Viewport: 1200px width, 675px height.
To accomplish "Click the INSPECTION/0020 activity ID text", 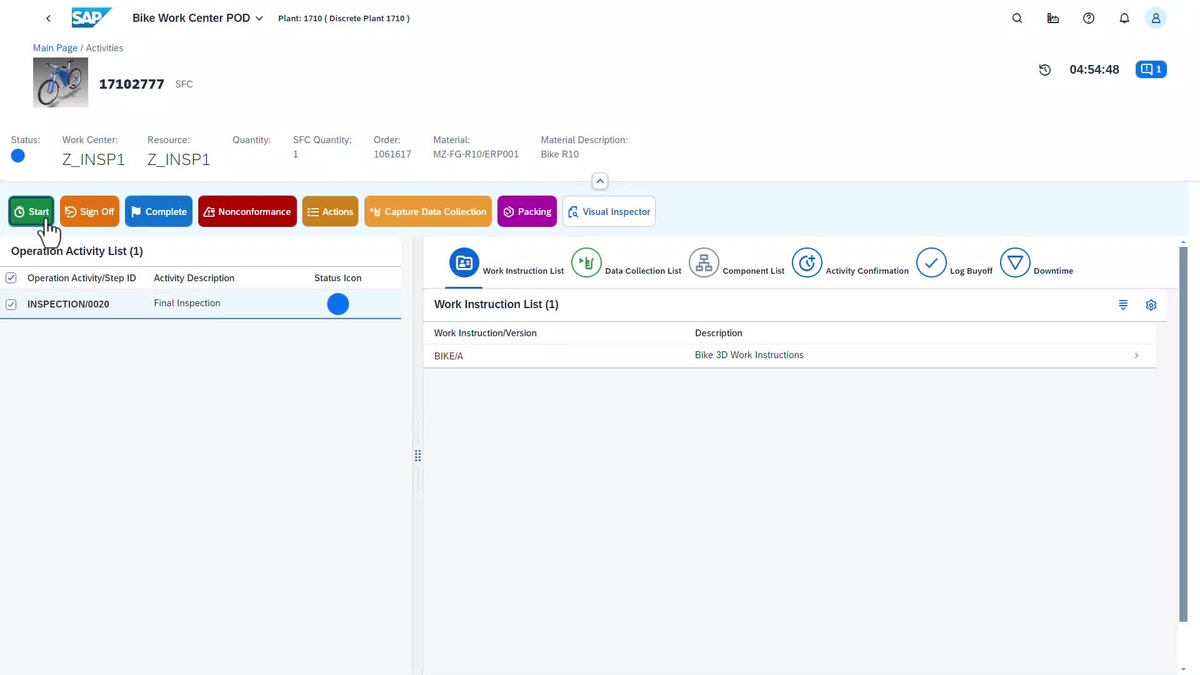I will point(68,304).
